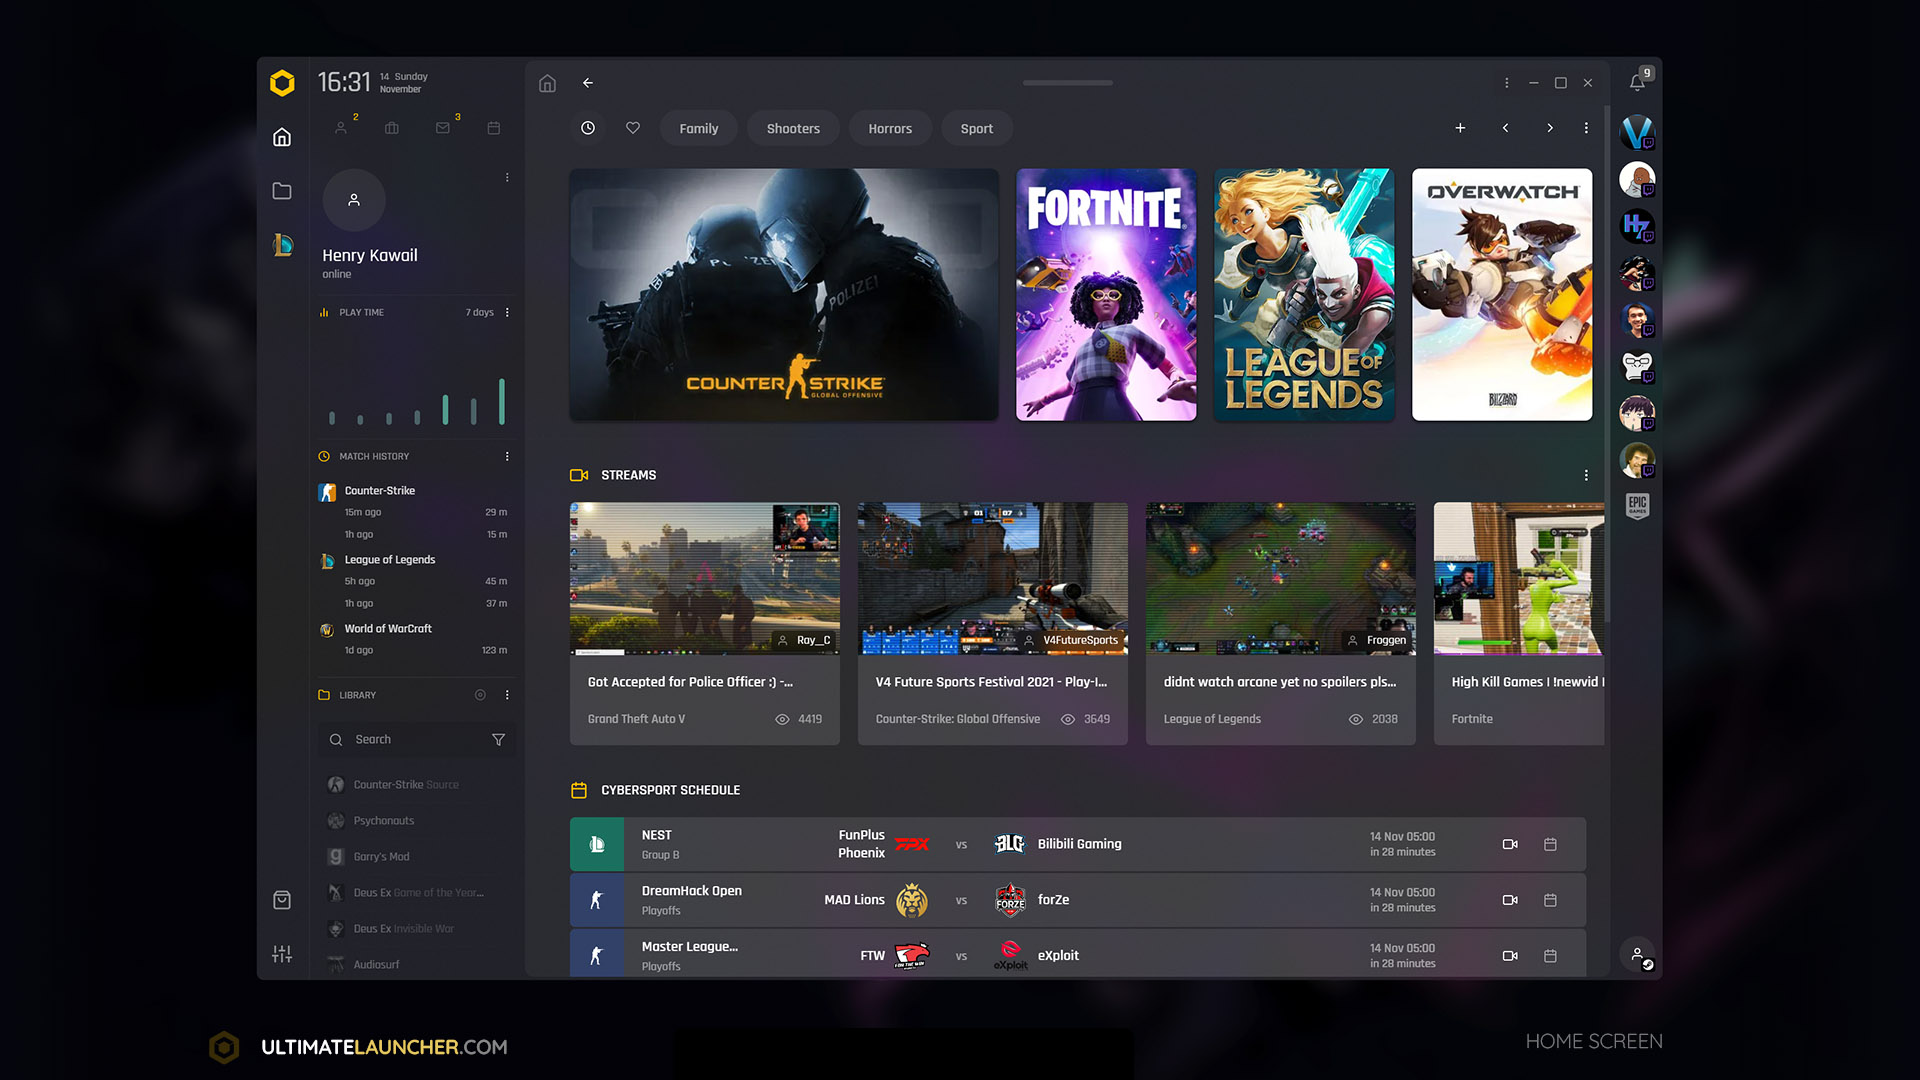Open category bar three-dot menu

tap(1586, 128)
